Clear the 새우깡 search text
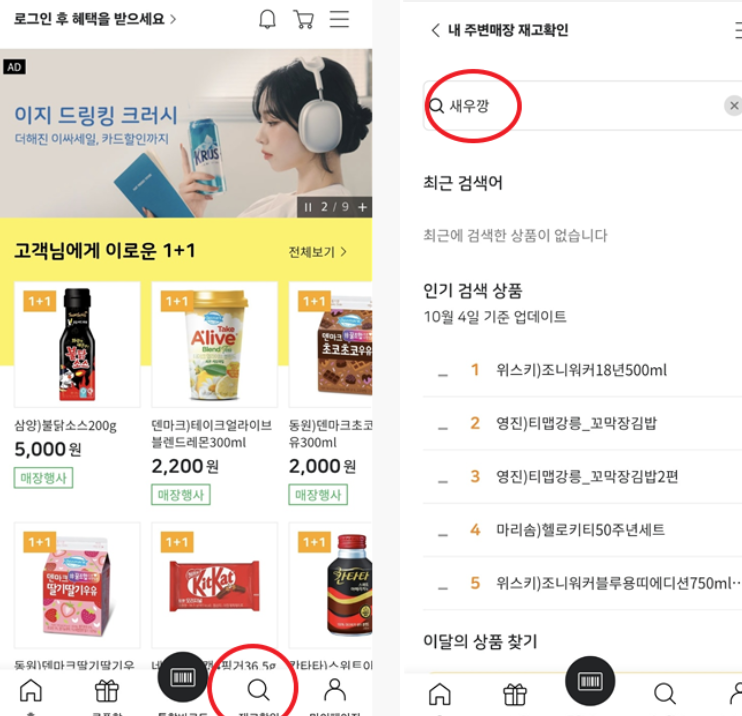The image size is (742, 716). click(x=733, y=106)
